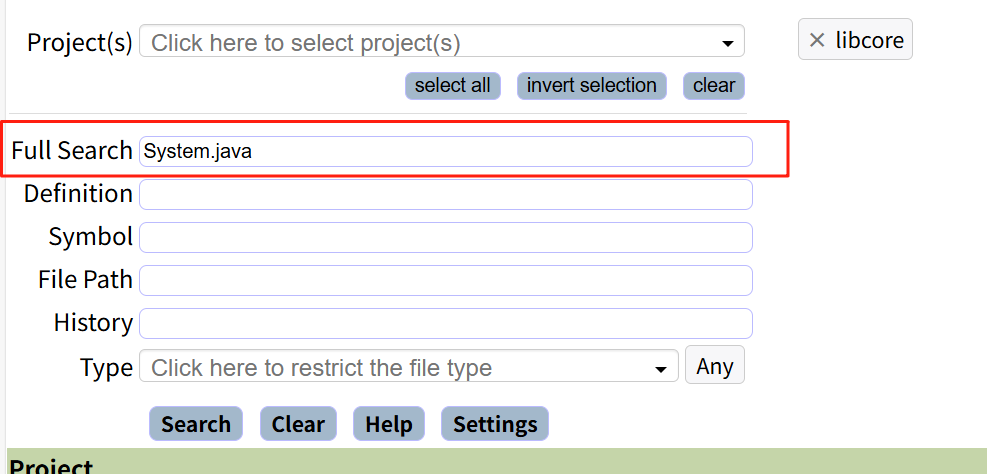Viewport: 987px width, 474px height.
Task: Open the Help button
Action: (389, 424)
